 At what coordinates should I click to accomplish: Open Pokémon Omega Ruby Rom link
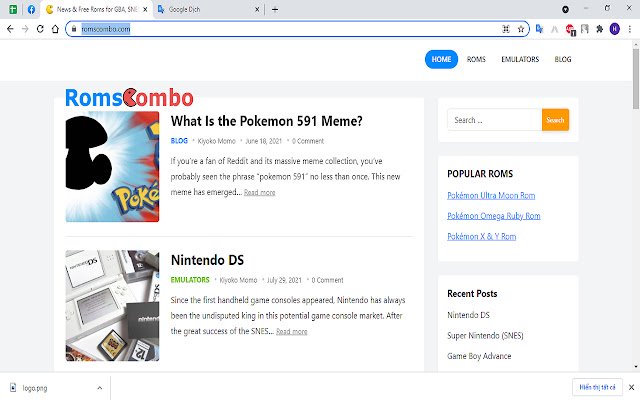(493, 216)
